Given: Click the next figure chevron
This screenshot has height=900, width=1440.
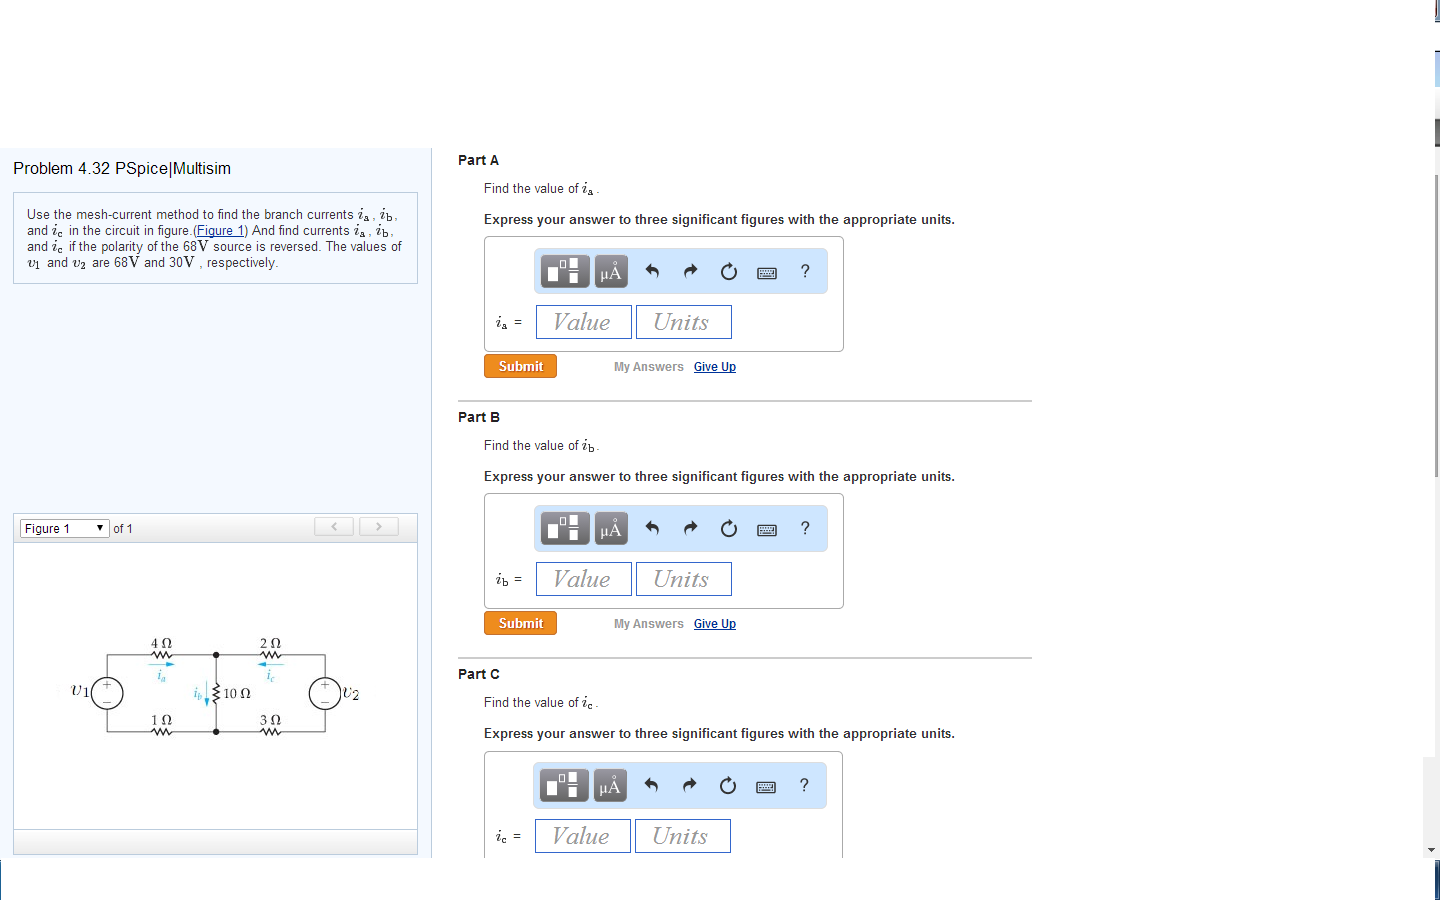Looking at the screenshot, I should (378, 526).
